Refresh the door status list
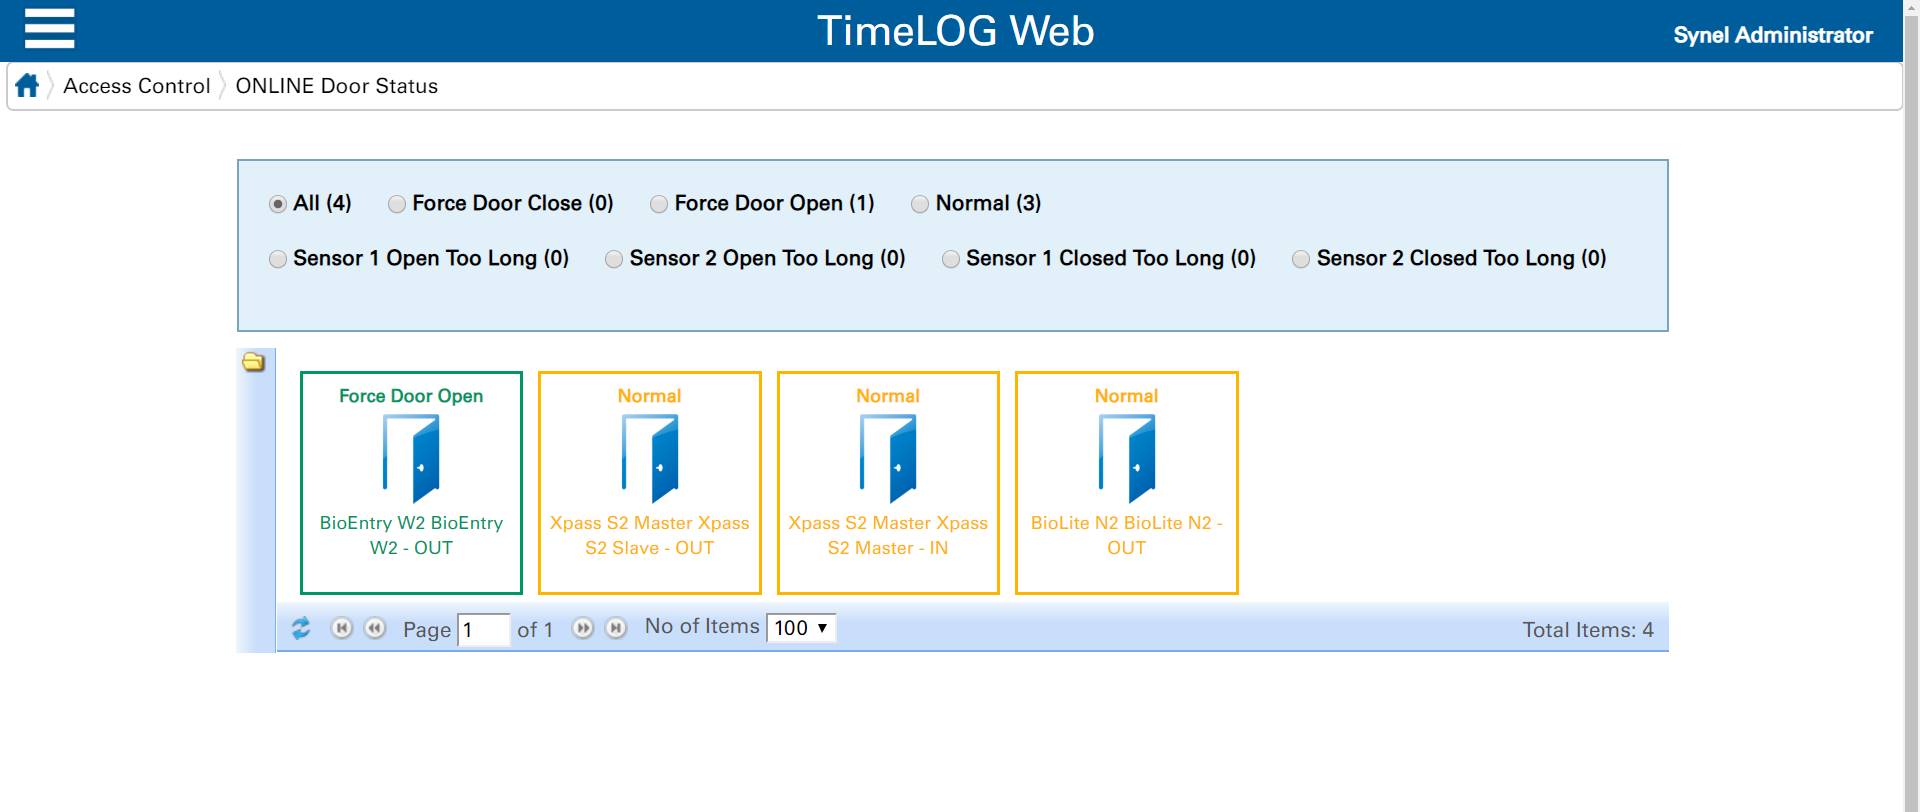The image size is (1920, 812). pos(301,628)
